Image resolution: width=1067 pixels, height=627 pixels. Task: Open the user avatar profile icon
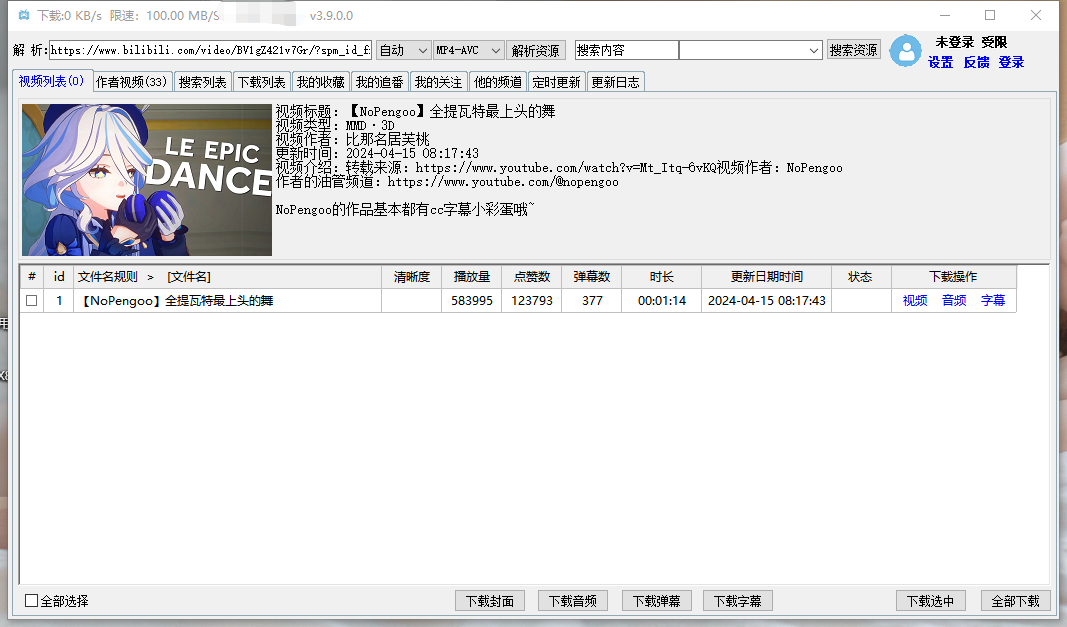click(906, 51)
